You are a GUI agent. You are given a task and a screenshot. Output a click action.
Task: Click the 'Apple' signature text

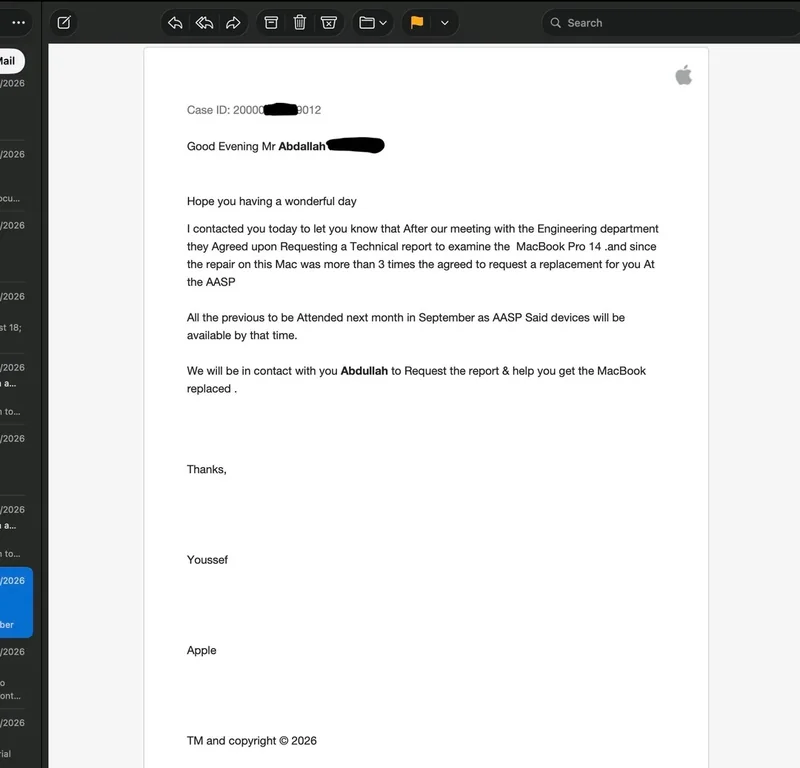(202, 650)
